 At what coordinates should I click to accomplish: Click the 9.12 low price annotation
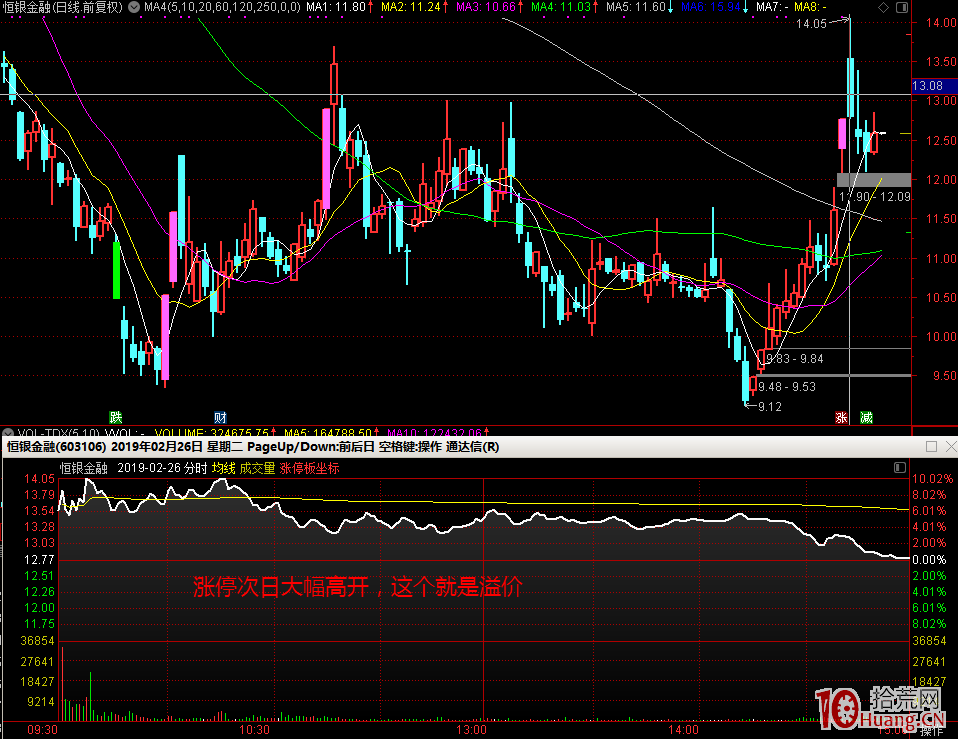point(770,407)
